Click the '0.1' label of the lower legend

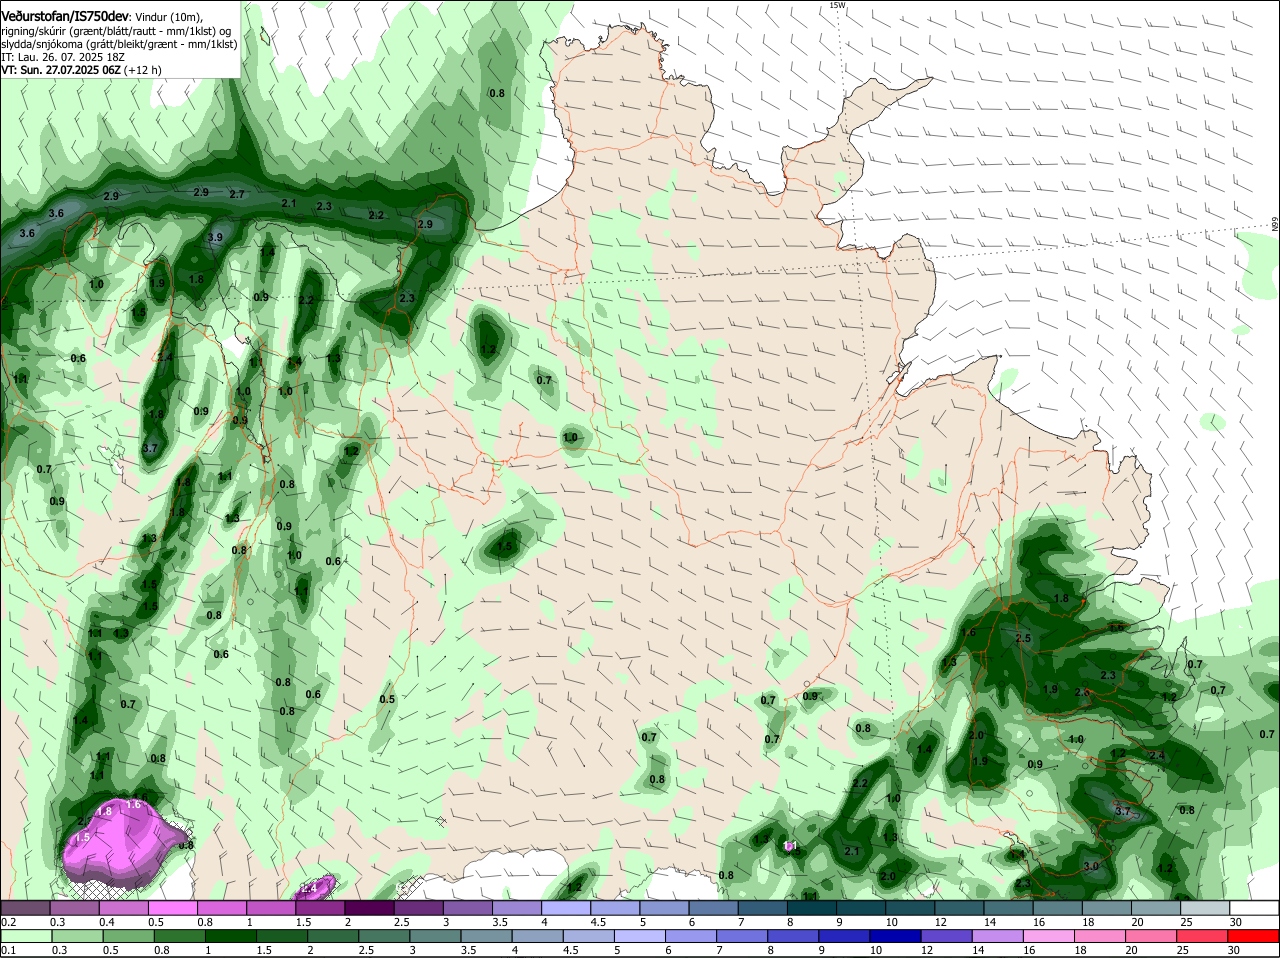[x=8, y=949]
